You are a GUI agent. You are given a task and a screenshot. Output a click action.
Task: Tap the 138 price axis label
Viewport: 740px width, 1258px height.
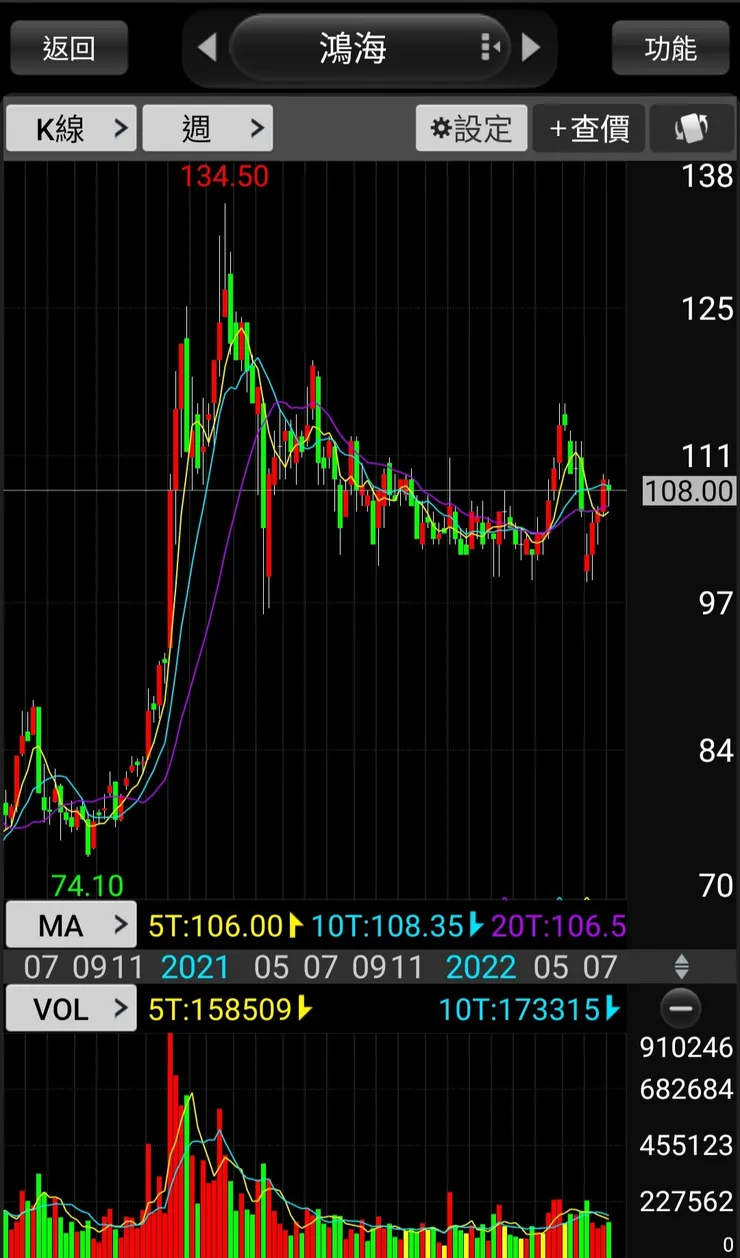(x=707, y=177)
